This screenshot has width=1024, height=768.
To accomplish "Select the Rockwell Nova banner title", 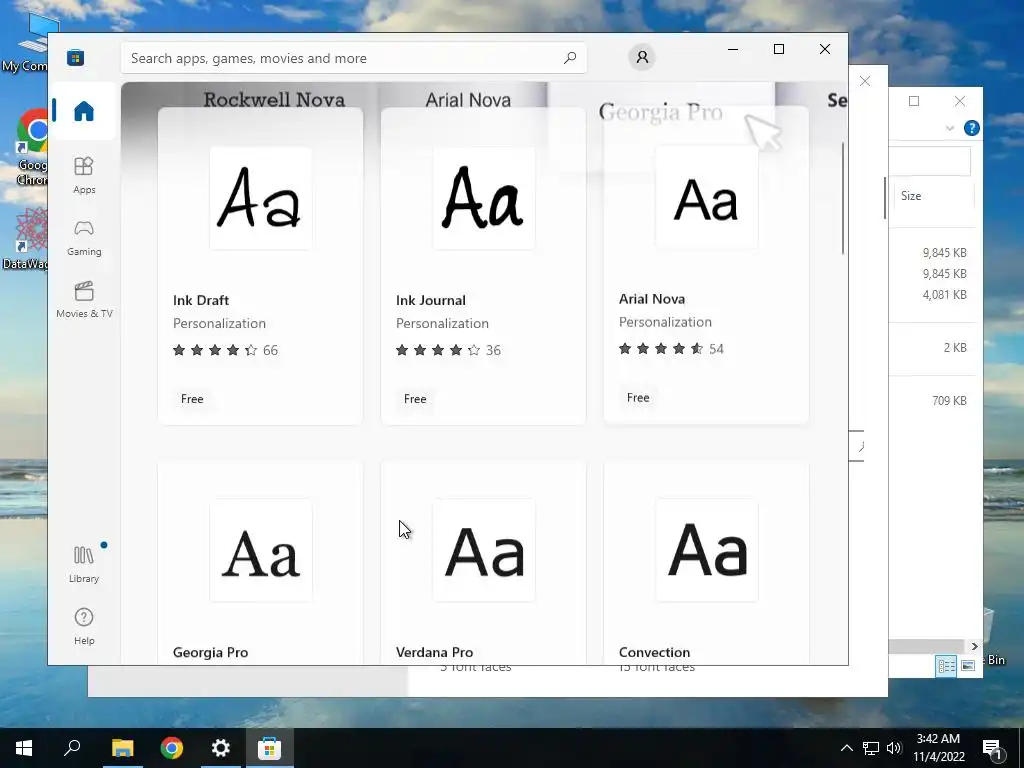I will tap(274, 100).
